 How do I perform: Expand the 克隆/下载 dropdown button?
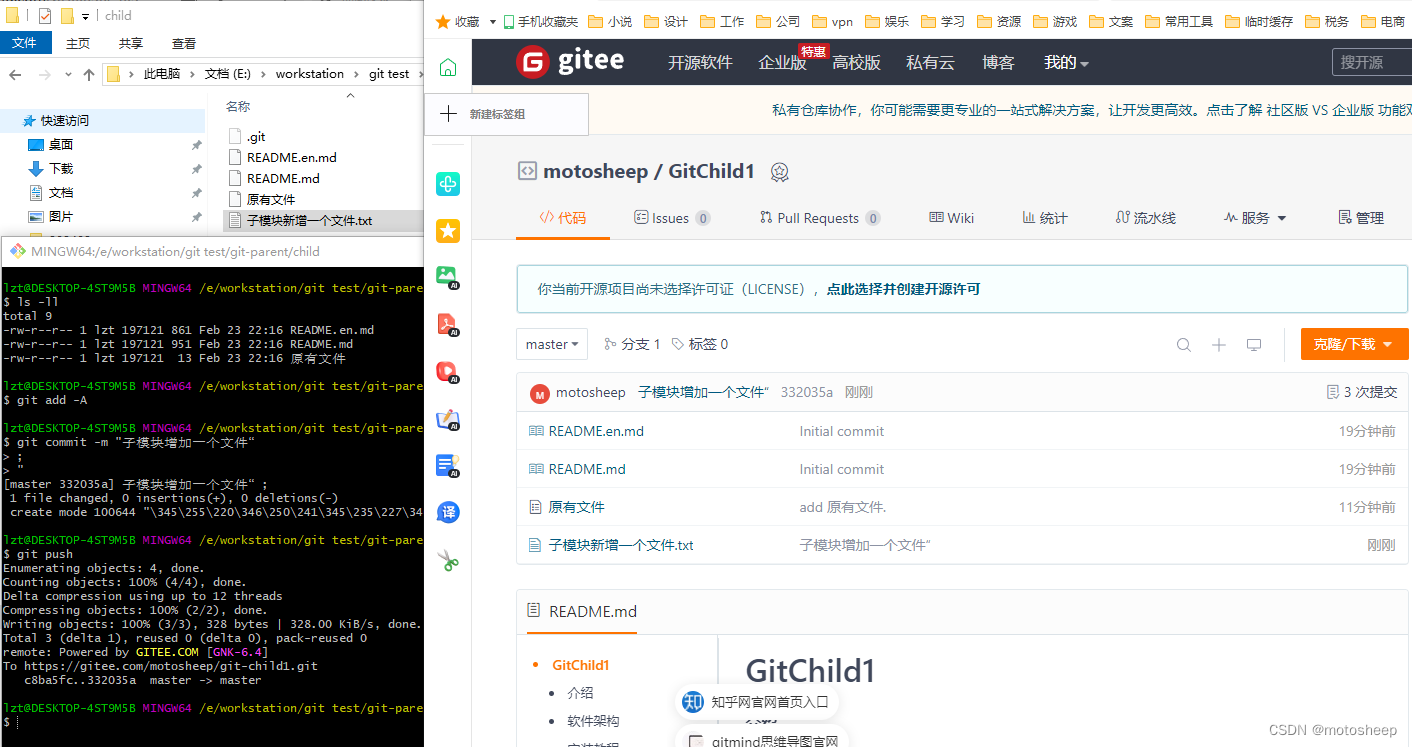tap(1354, 344)
